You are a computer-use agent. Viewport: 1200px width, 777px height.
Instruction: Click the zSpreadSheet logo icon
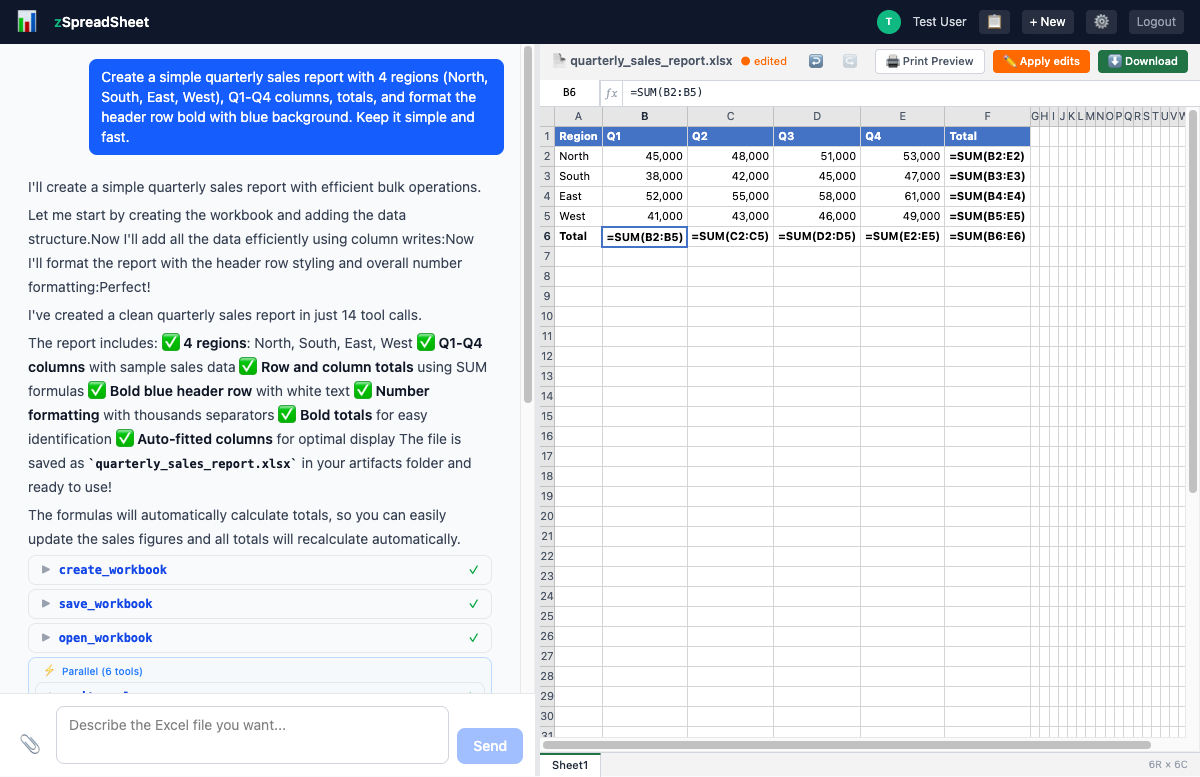(x=25, y=20)
